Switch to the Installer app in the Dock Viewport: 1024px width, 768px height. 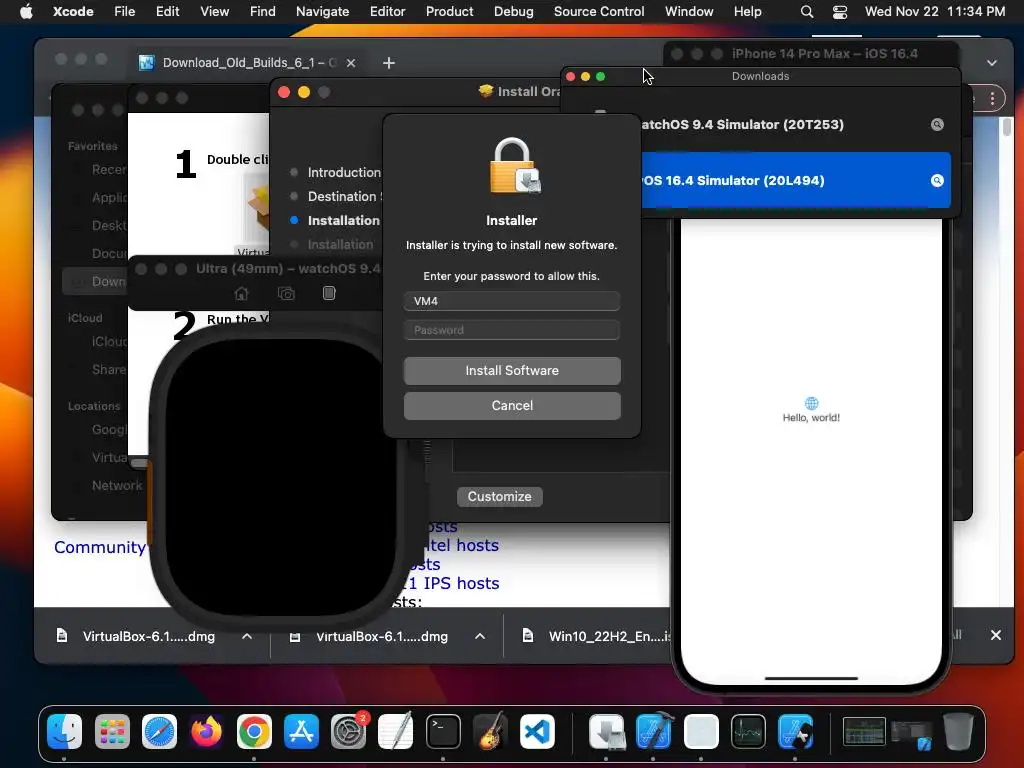click(x=607, y=731)
